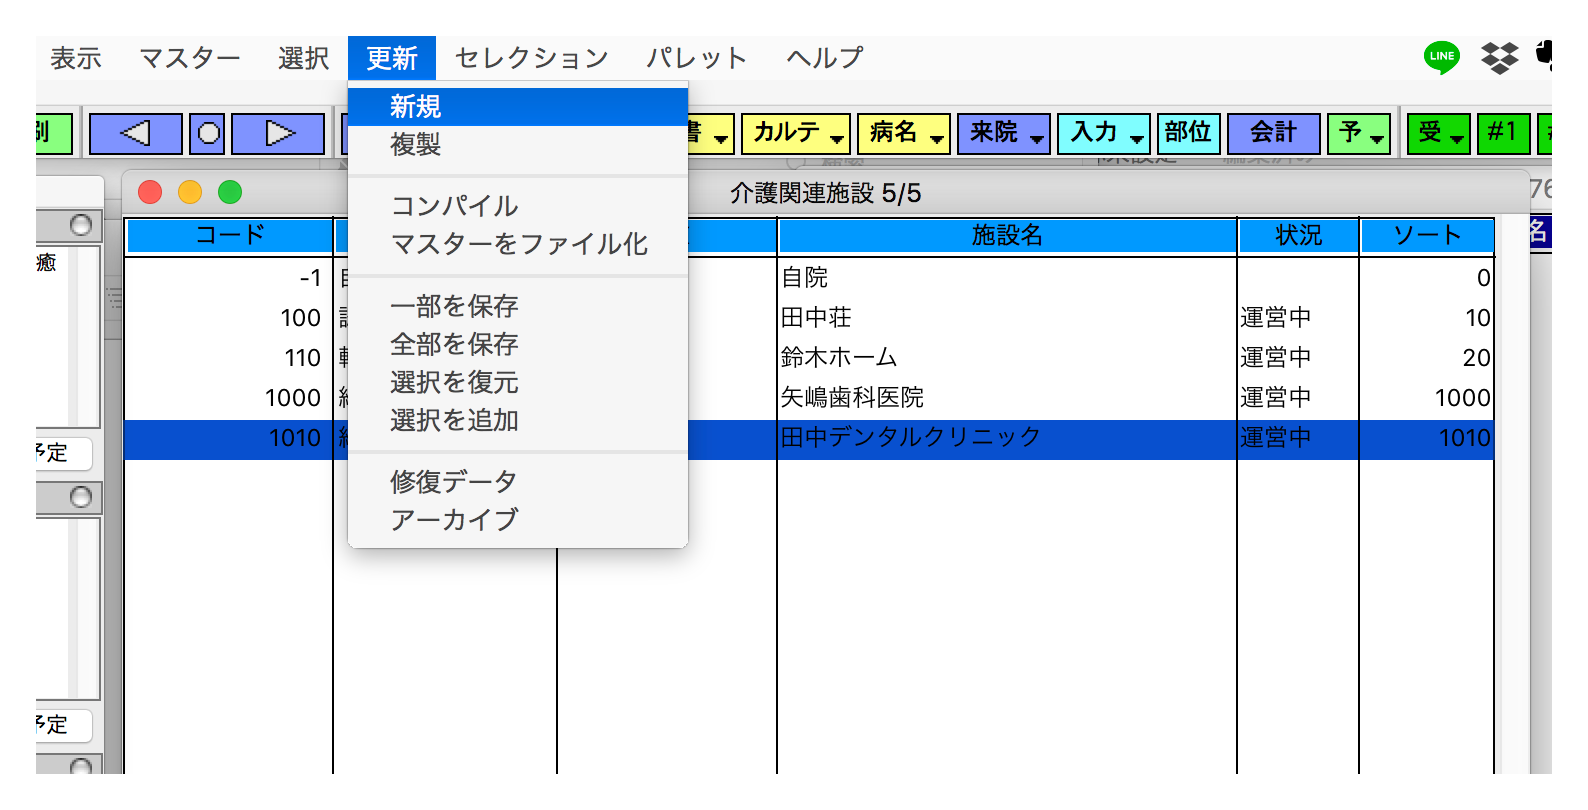Toggle the round button atop left panel
The height and width of the screenshot is (810, 1588).
(x=81, y=225)
